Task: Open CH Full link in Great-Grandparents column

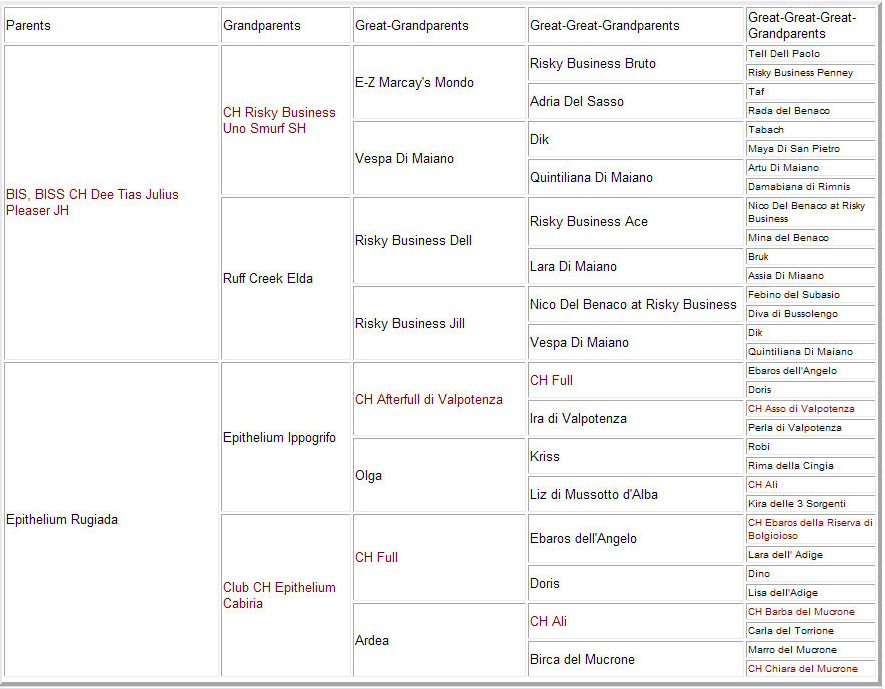Action: point(376,557)
